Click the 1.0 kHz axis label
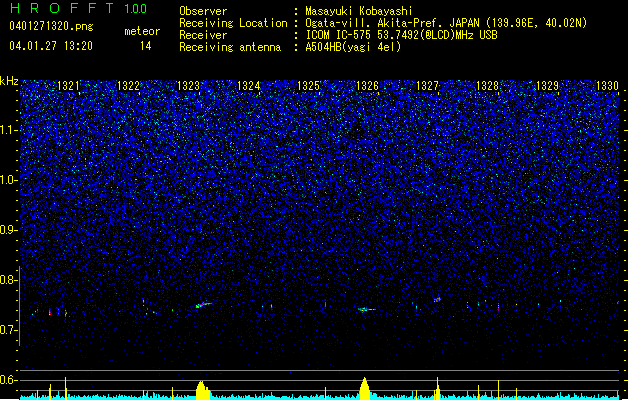The height and width of the screenshot is (400, 629). click(x=9, y=181)
